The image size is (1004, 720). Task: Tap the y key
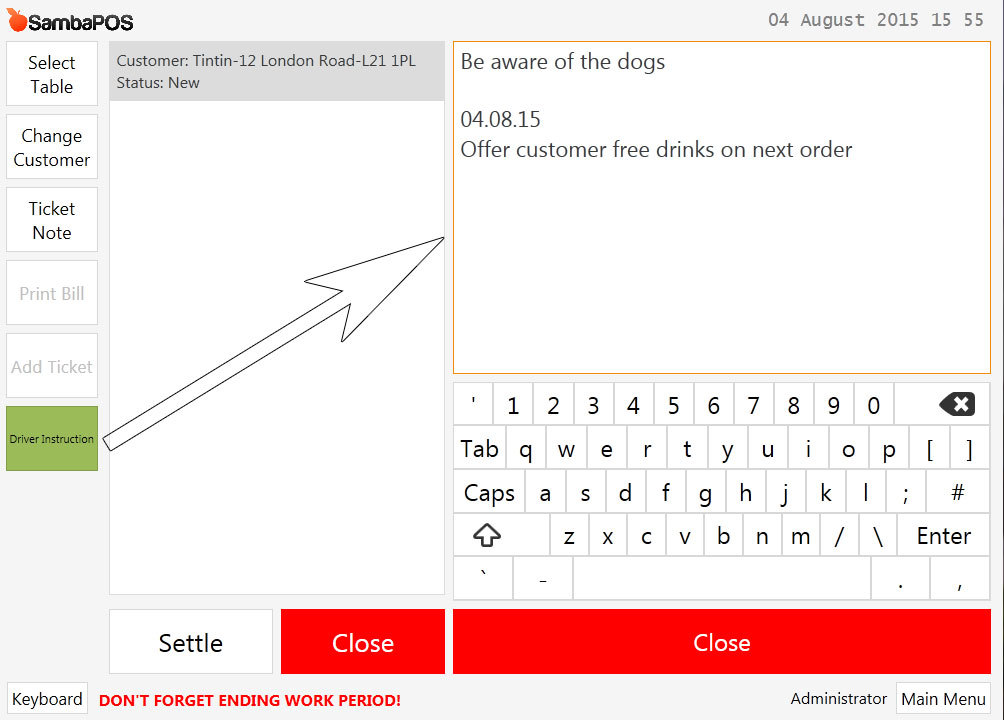pos(727,449)
